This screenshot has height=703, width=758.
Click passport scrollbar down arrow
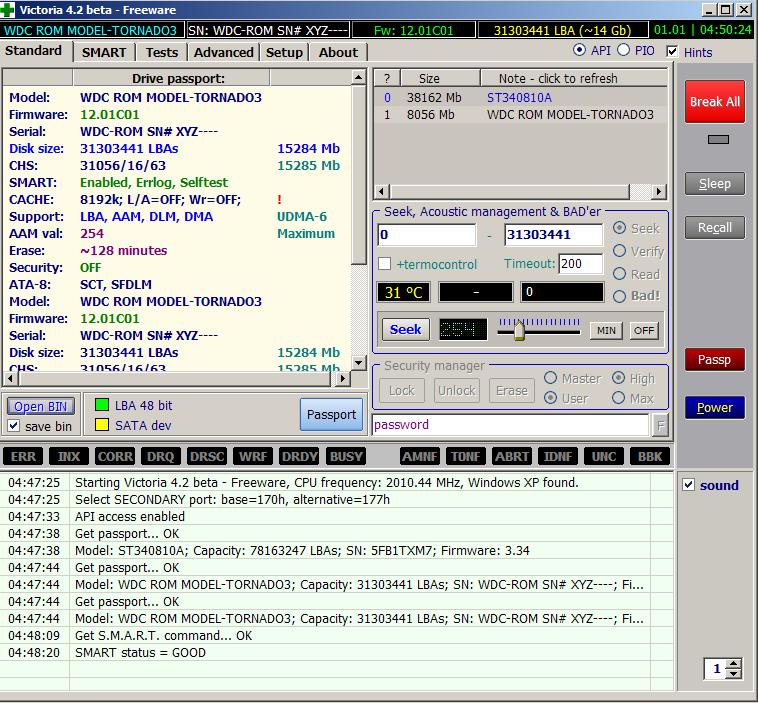point(358,362)
